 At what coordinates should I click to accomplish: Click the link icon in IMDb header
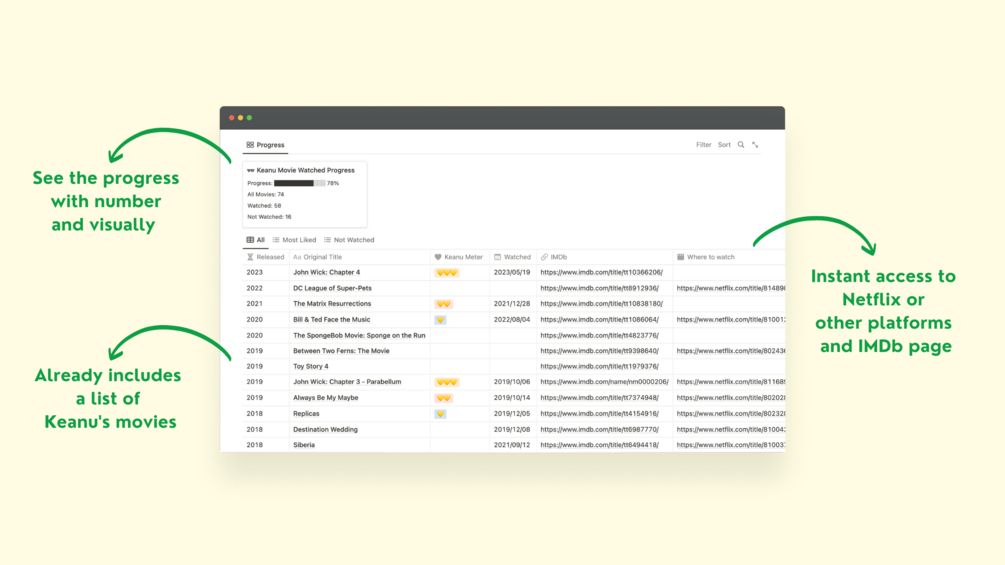pos(544,257)
